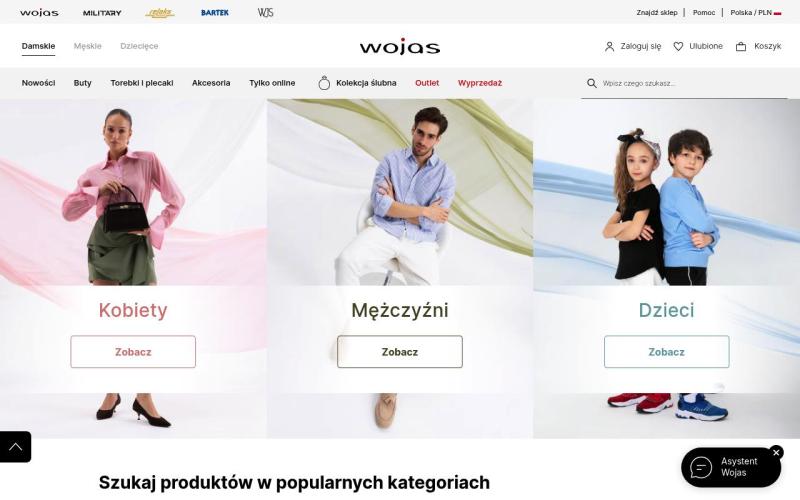Open the Military brand logo
This screenshot has width=800, height=500.
pyautogui.click(x=102, y=13)
